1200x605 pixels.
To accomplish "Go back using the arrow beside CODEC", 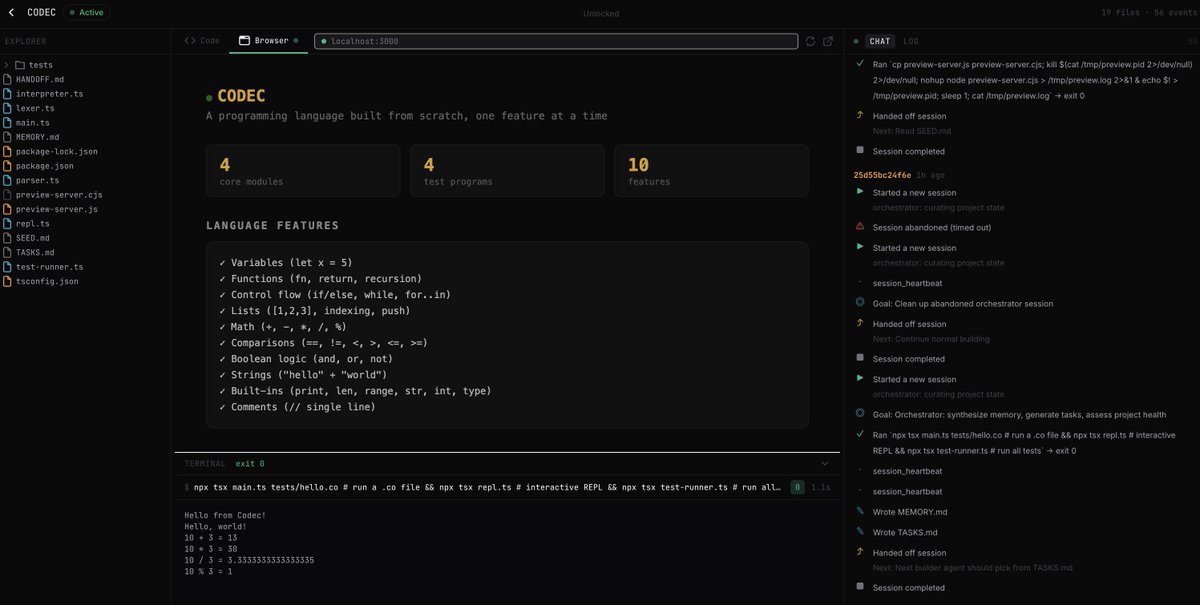I will (x=11, y=13).
